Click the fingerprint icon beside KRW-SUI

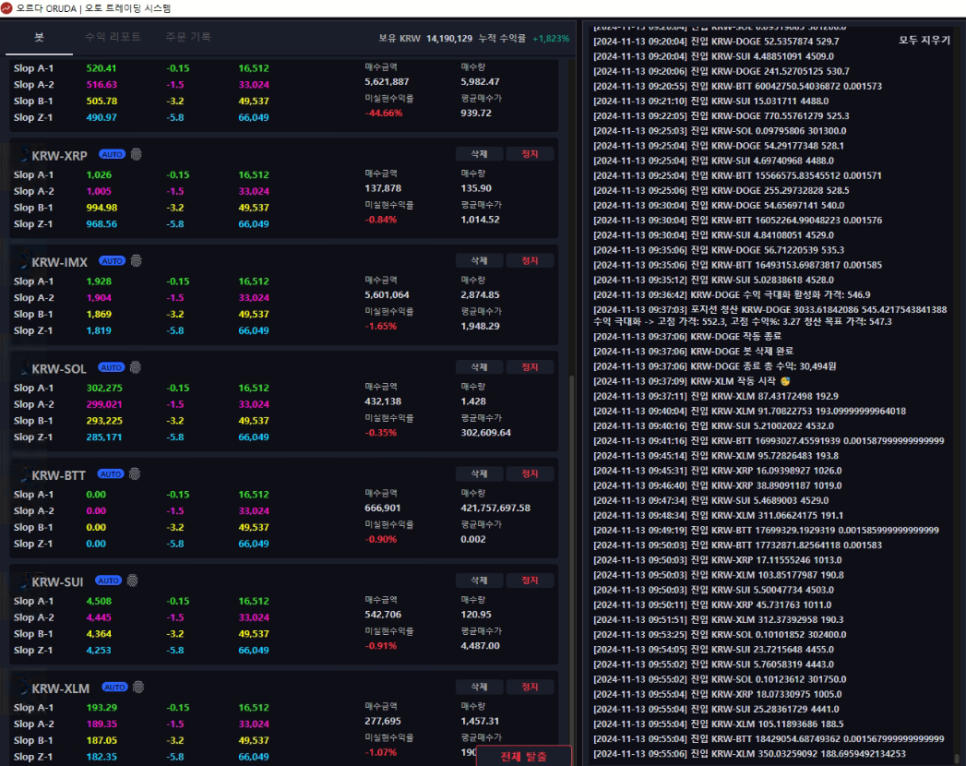pos(132,581)
